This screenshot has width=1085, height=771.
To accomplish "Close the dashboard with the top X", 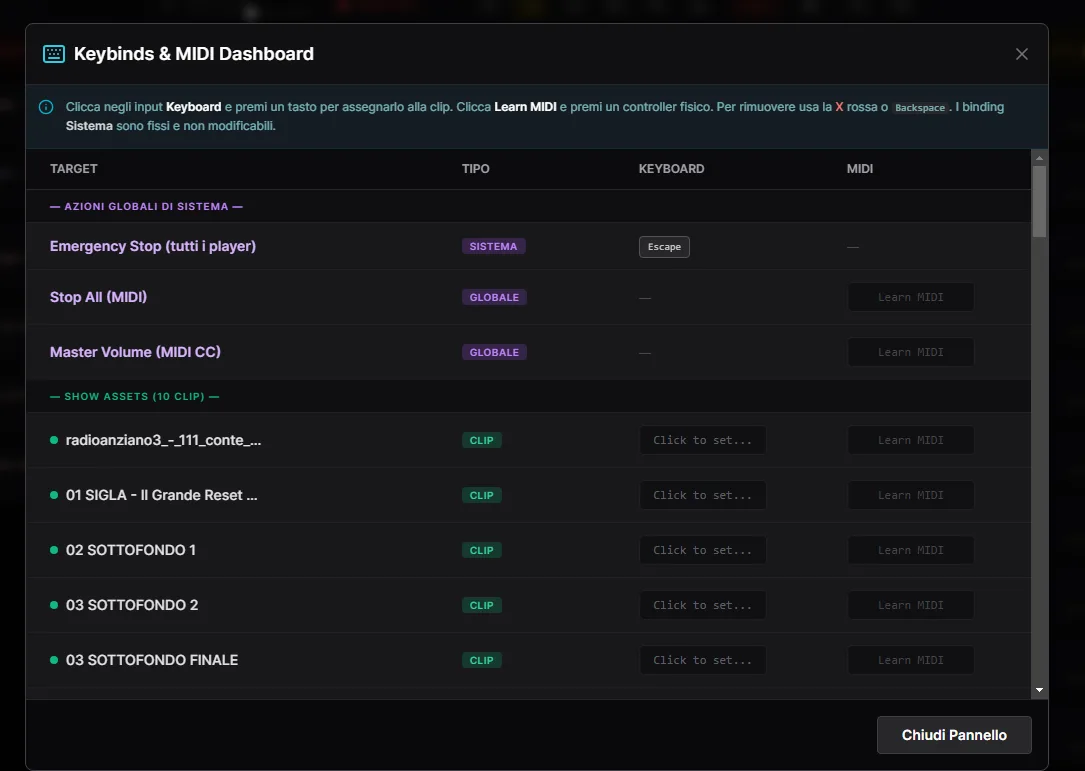I will point(1021,54).
